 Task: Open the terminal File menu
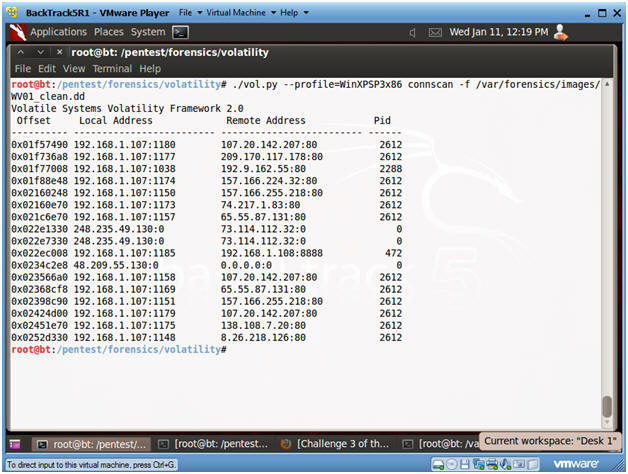pyautogui.click(x=23, y=69)
